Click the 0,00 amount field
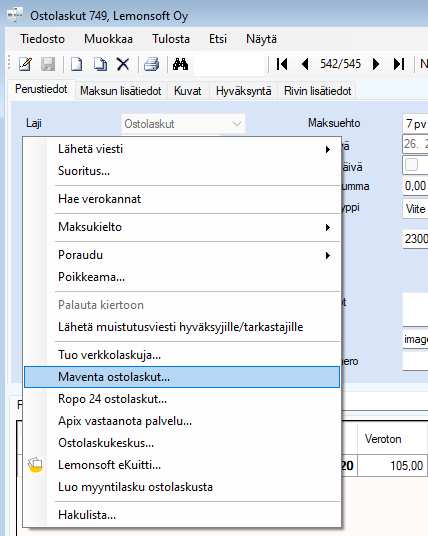 [x=415, y=186]
